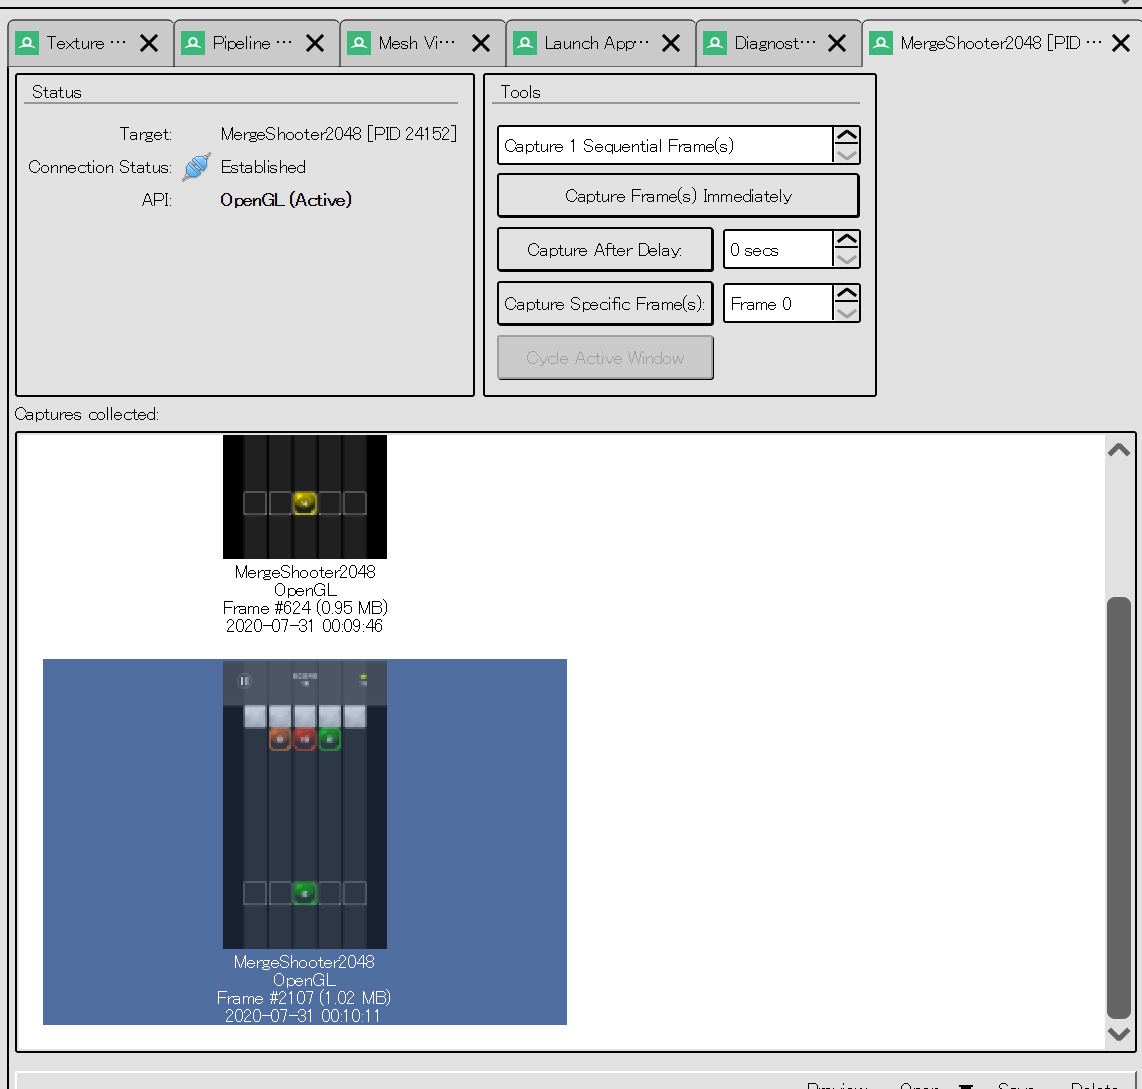Click the connection status plug icon
Image resolution: width=1142 pixels, height=1089 pixels.
tap(196, 166)
